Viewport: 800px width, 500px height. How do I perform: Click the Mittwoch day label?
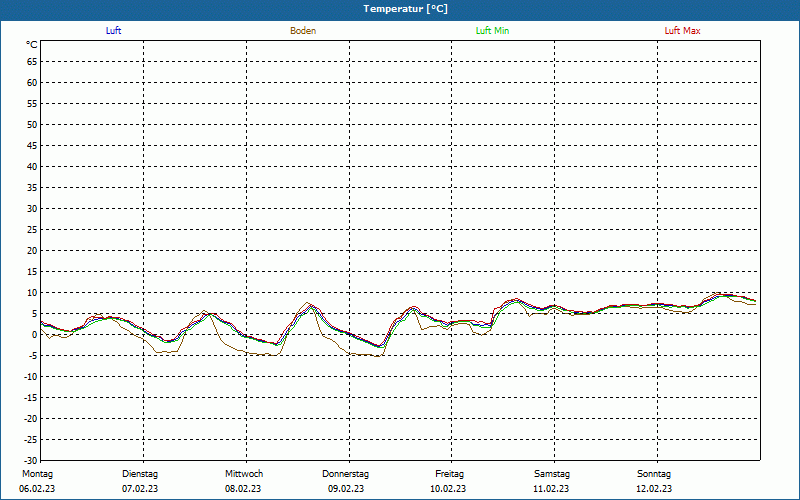click(244, 474)
